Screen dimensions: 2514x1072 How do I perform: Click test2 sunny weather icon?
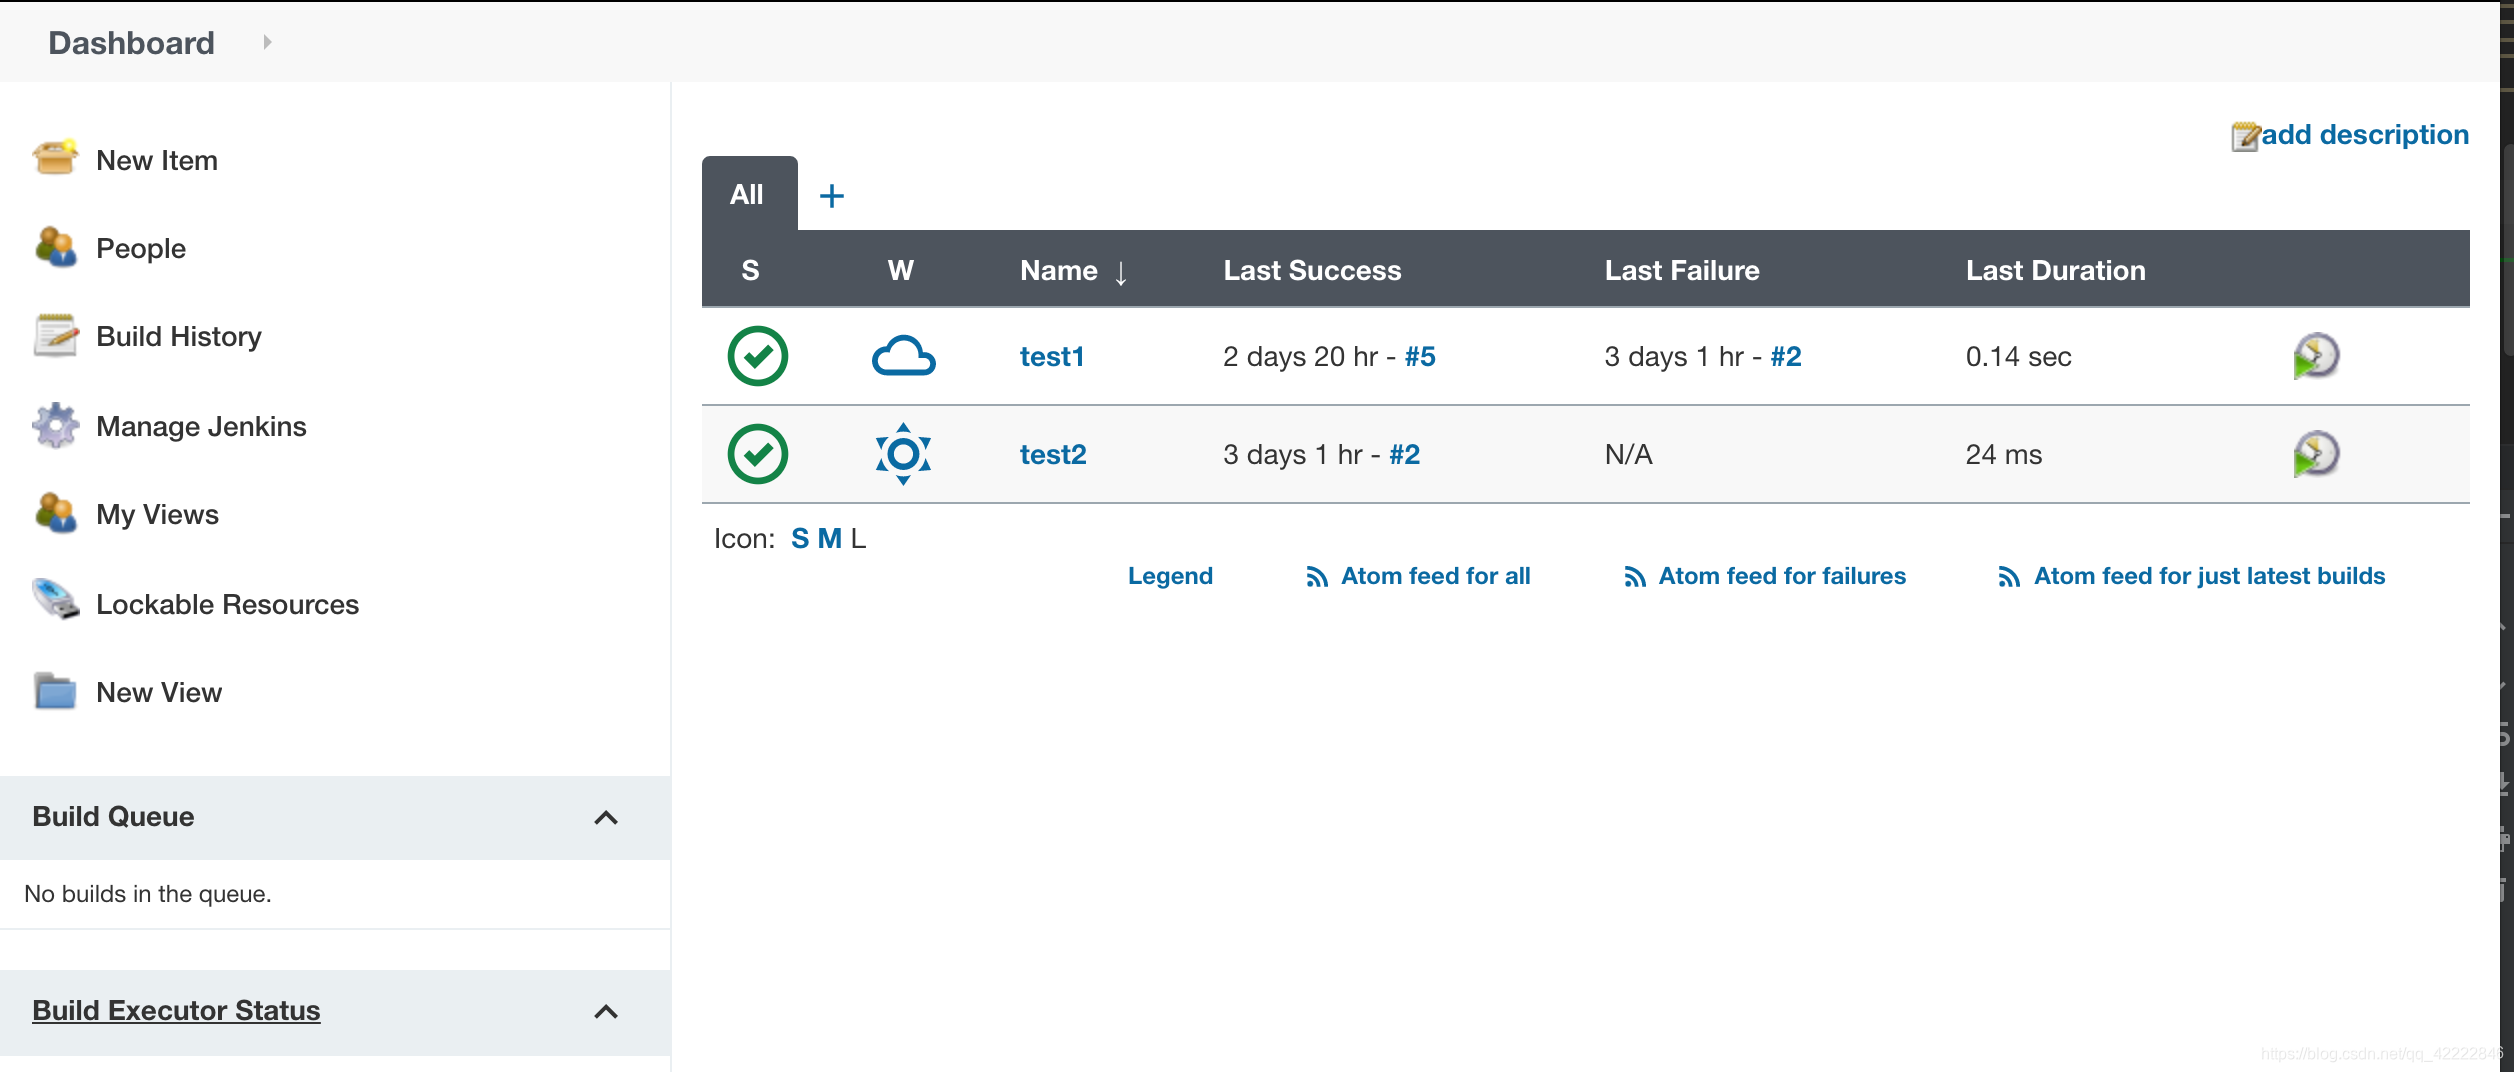903,454
